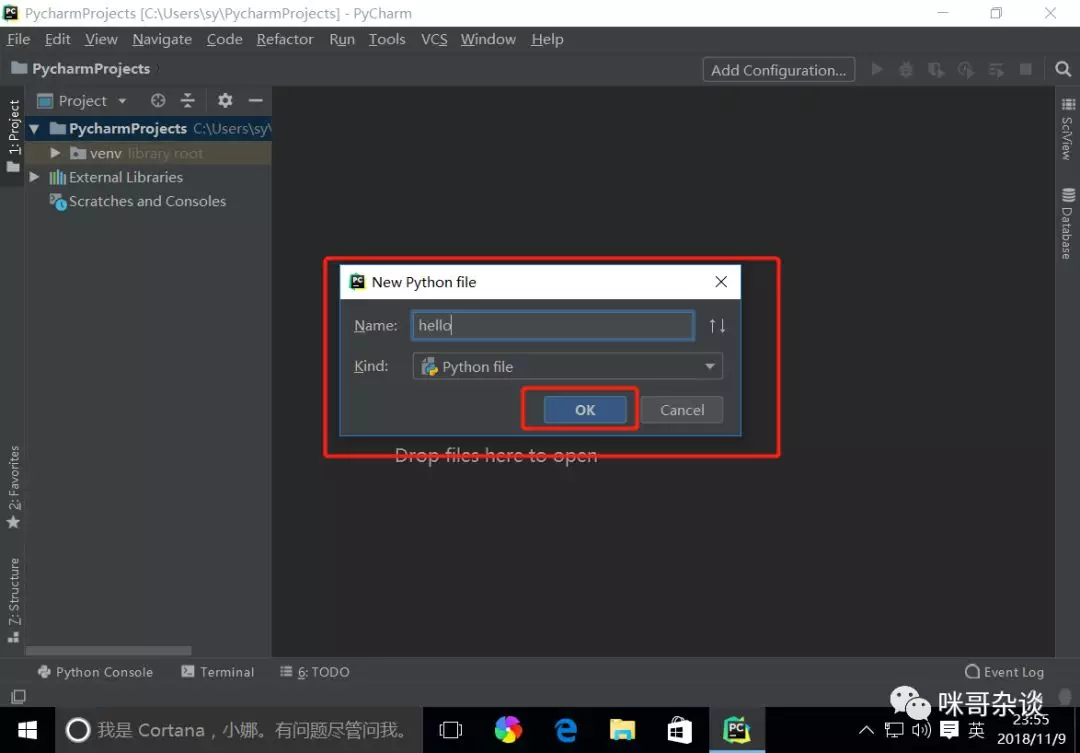
Task: Click the Debug bug icon
Action: (x=906, y=70)
